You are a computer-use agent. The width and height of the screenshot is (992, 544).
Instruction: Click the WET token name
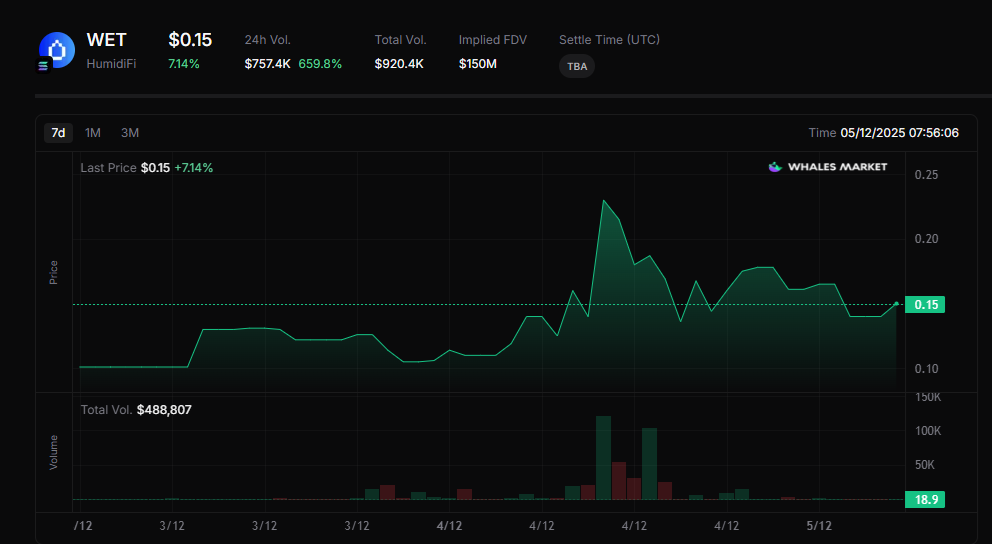(106, 40)
